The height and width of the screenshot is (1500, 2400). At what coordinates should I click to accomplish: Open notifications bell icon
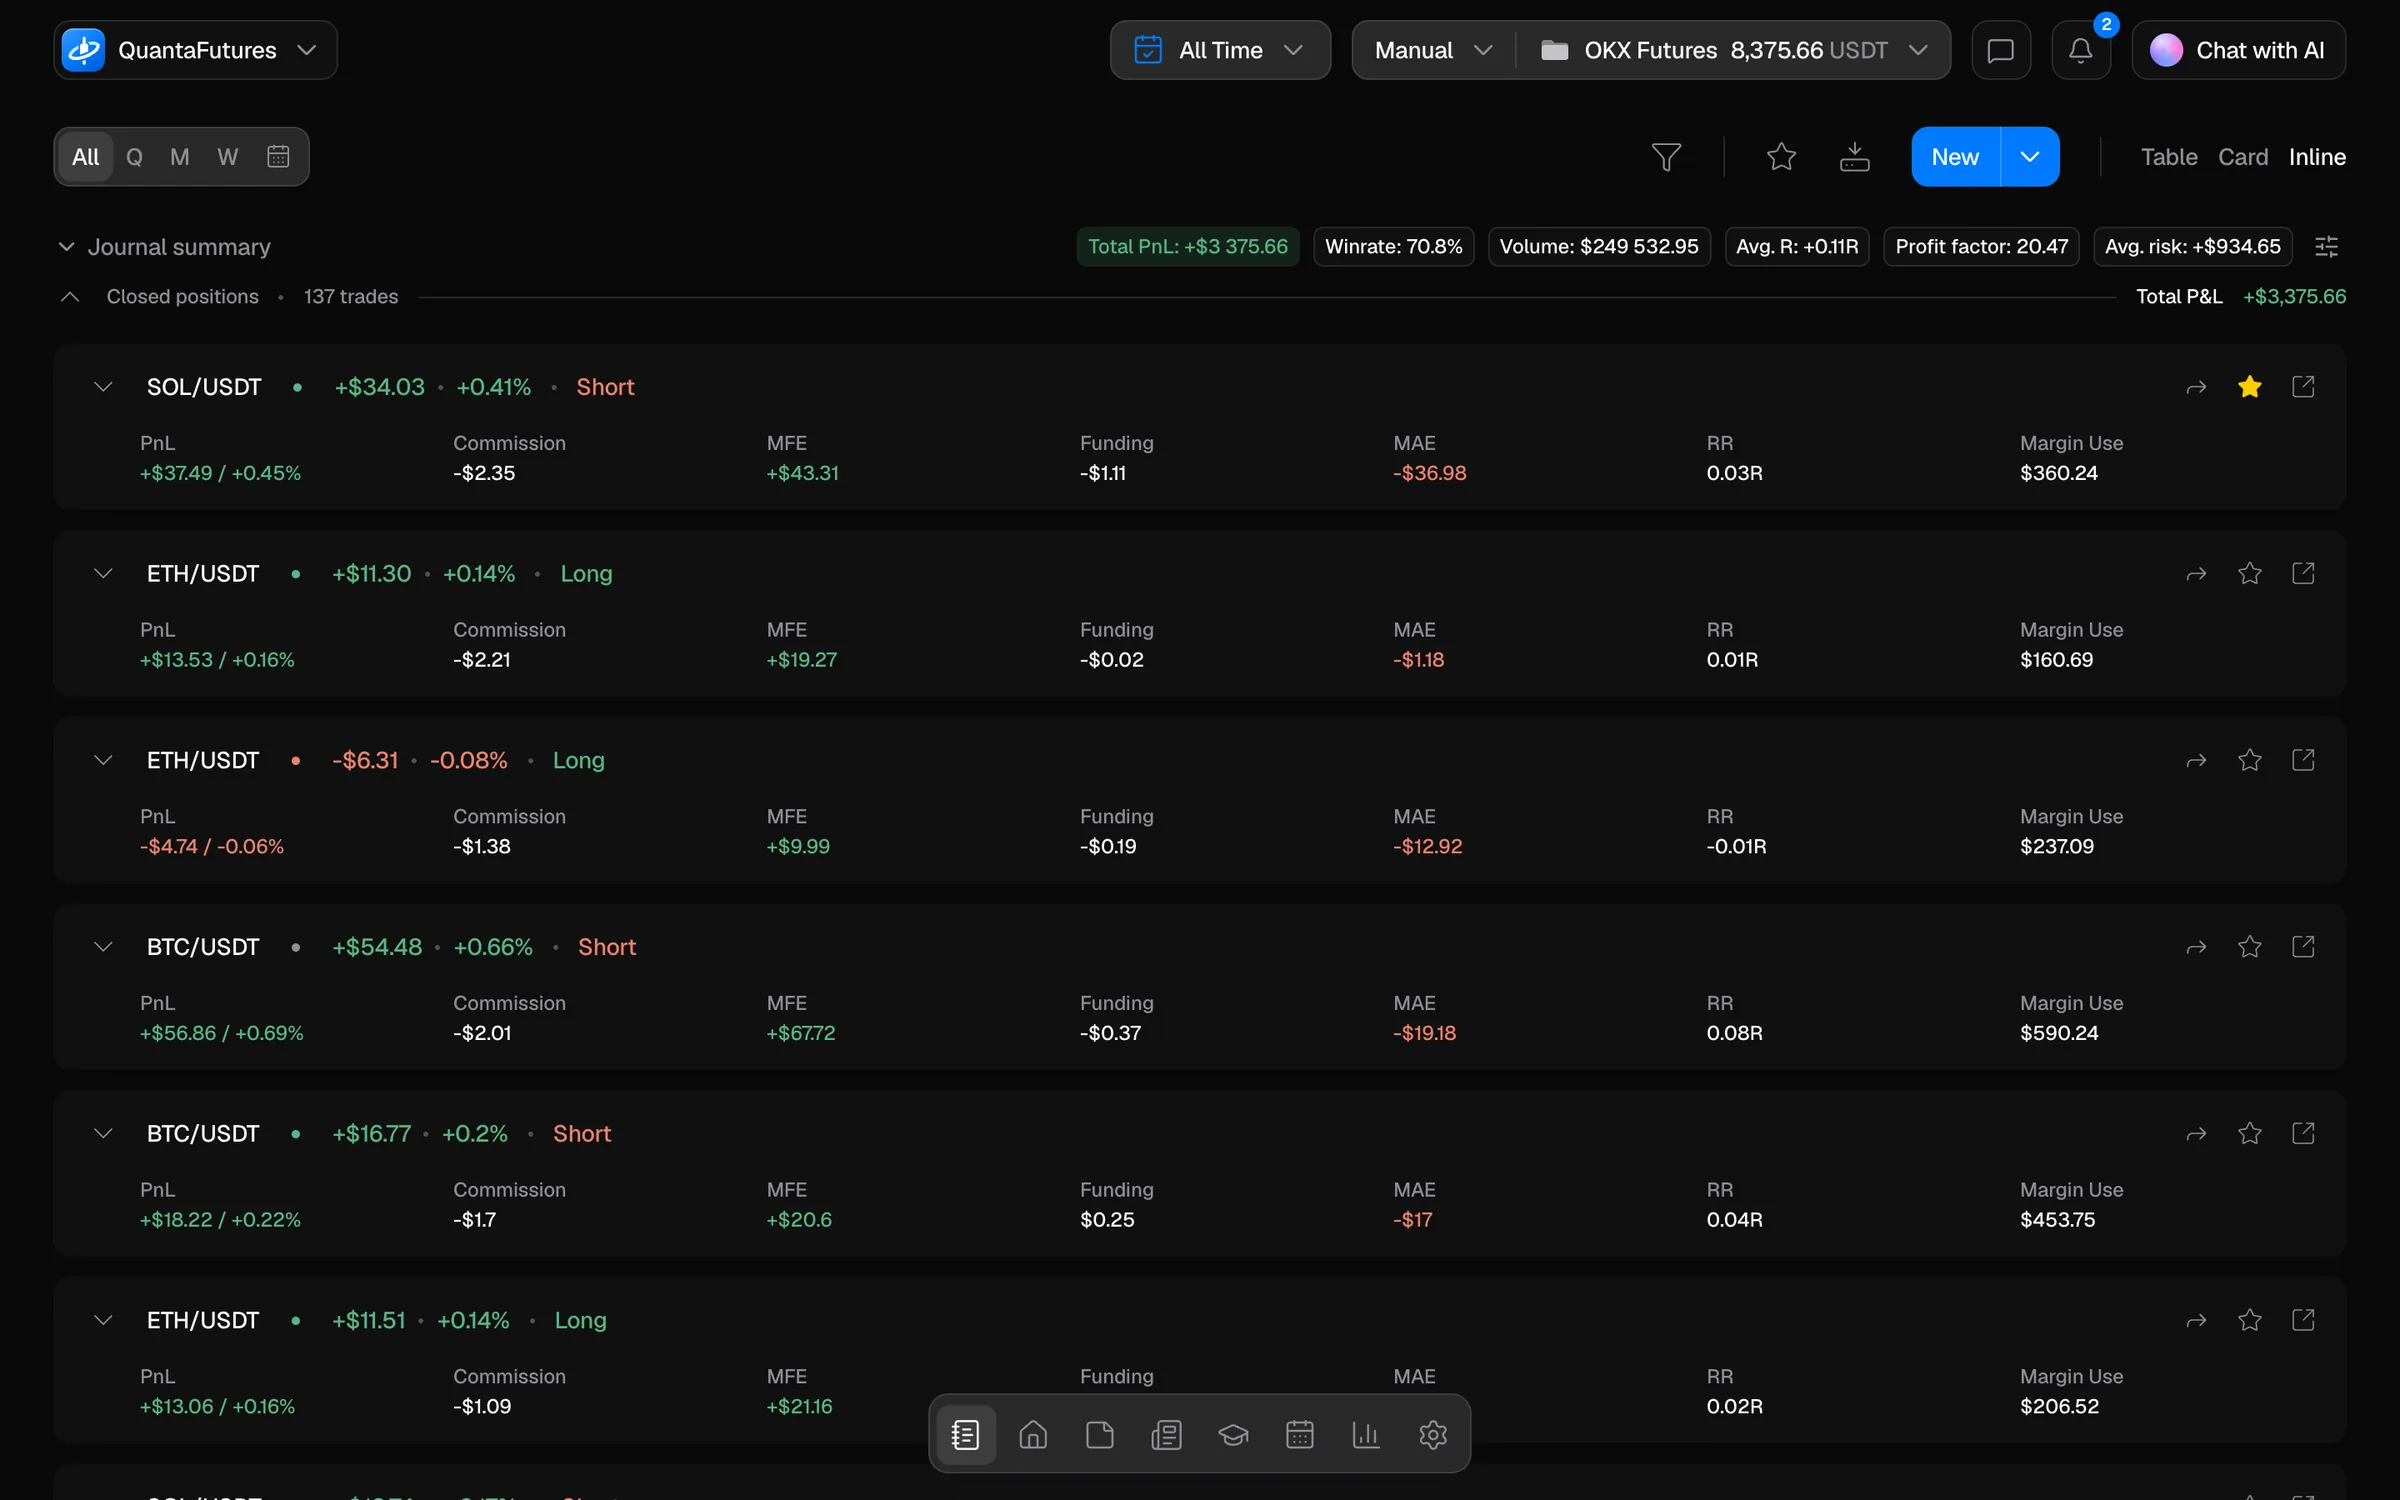pyautogui.click(x=2081, y=50)
